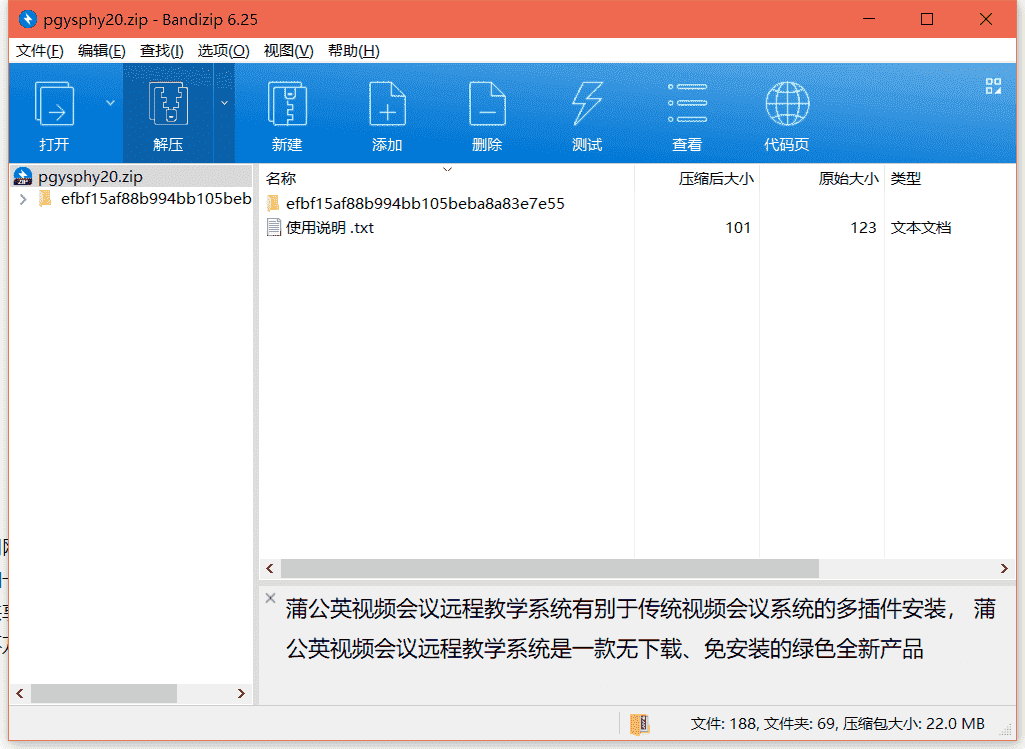Click the tree pane scroll left arrow
This screenshot has width=1025, height=749.
[x=20, y=693]
